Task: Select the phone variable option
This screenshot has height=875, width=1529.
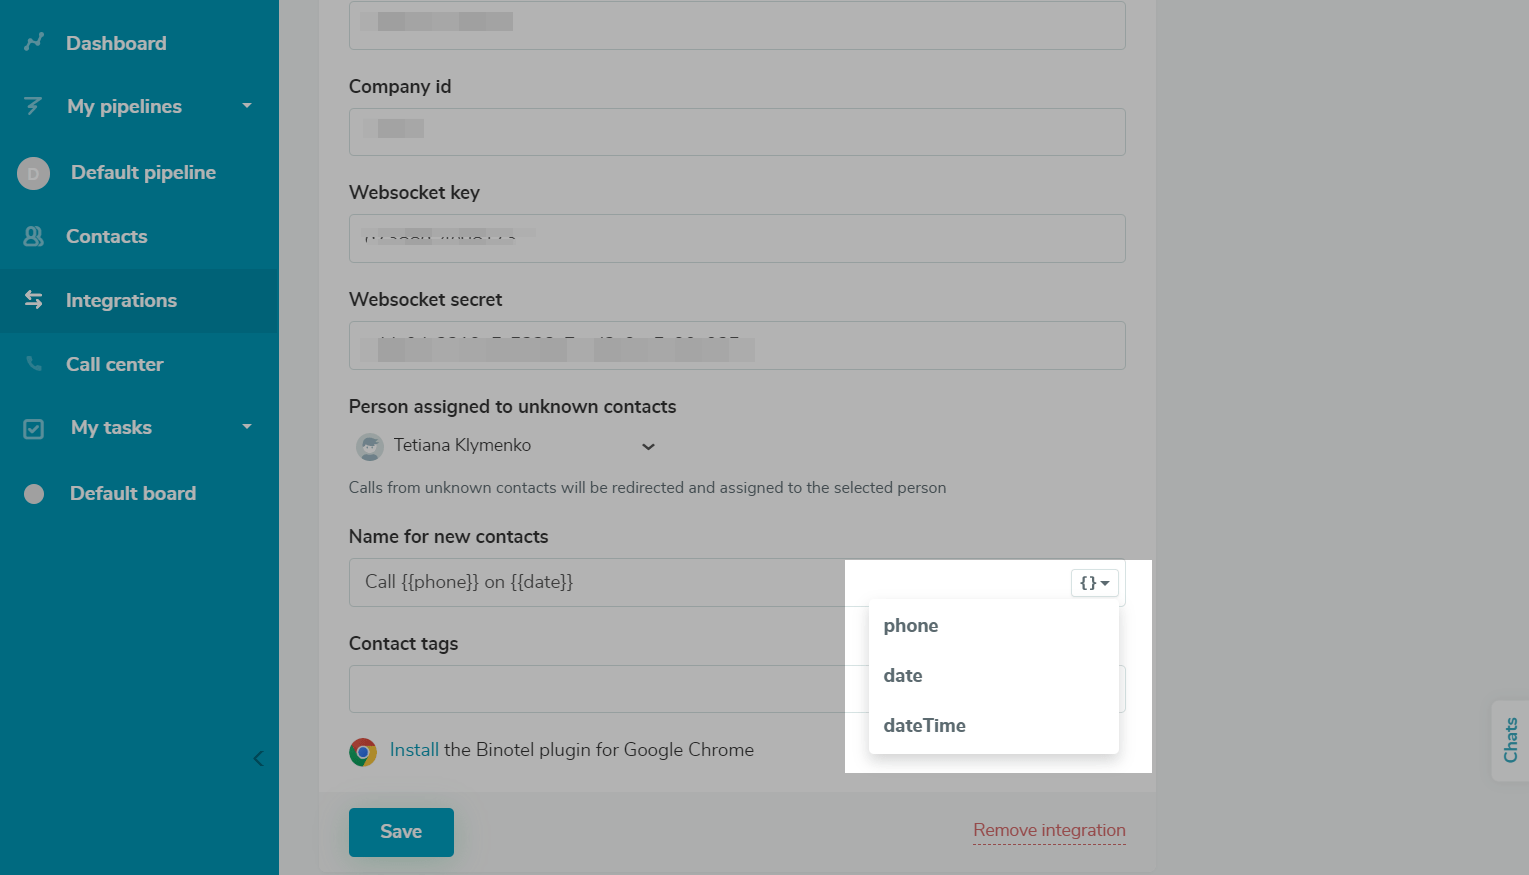Action: [911, 626]
